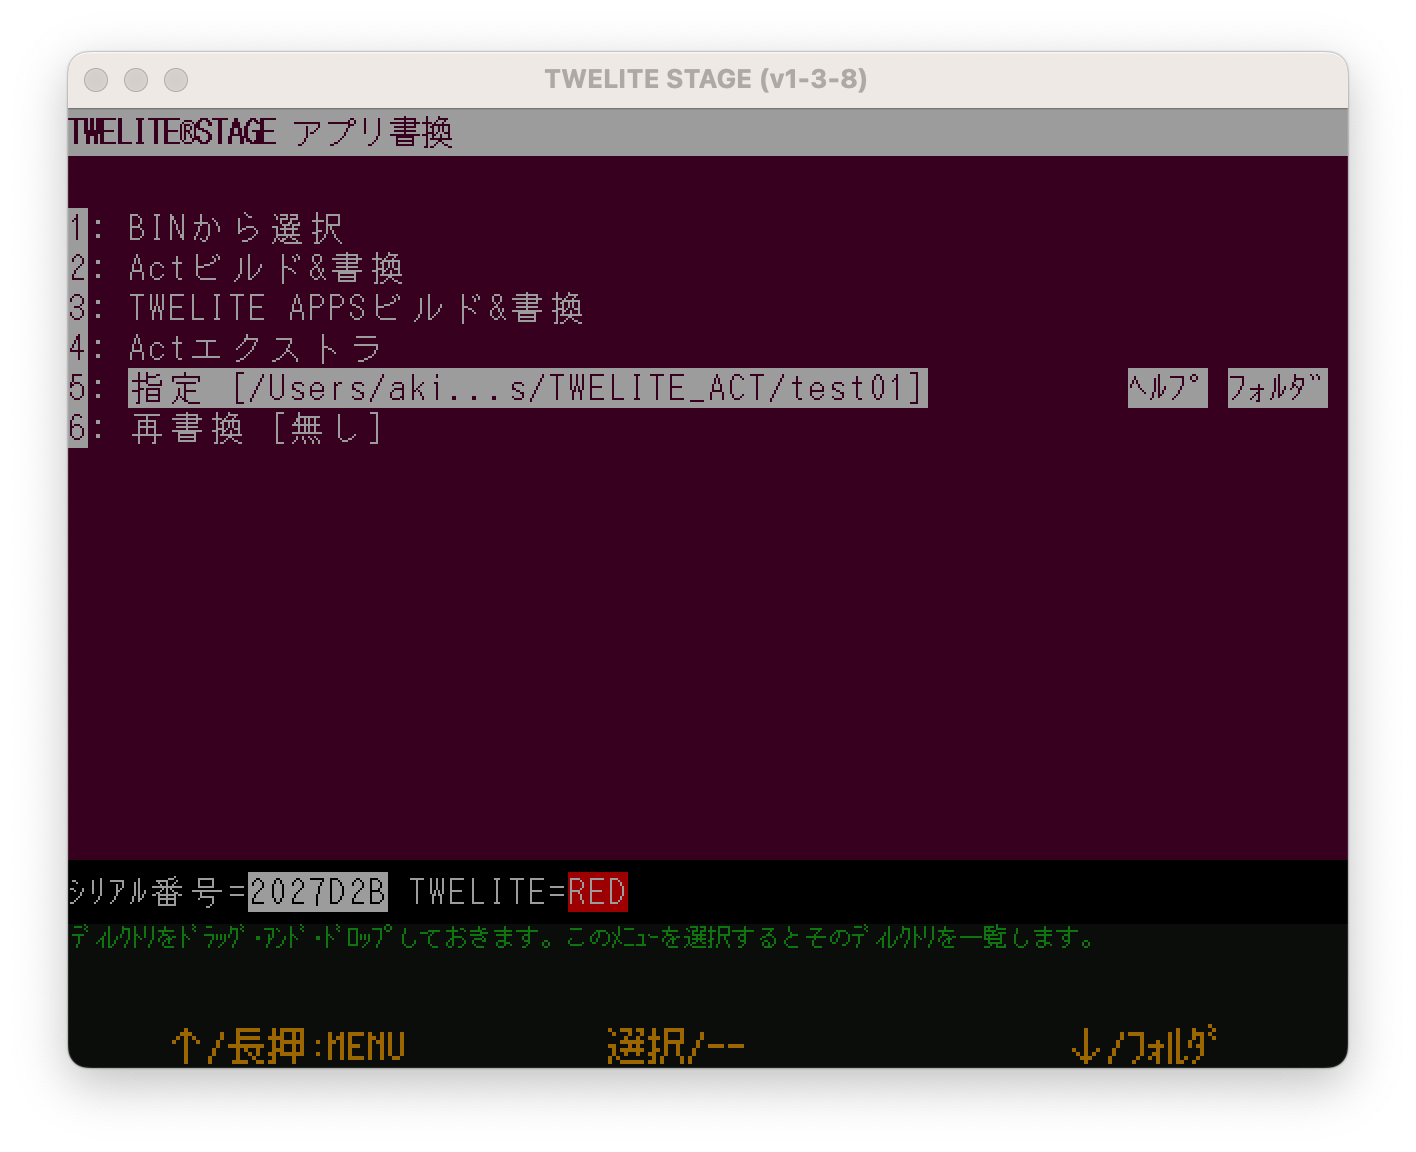Click the serial number 2027D2B field

[x=316, y=890]
